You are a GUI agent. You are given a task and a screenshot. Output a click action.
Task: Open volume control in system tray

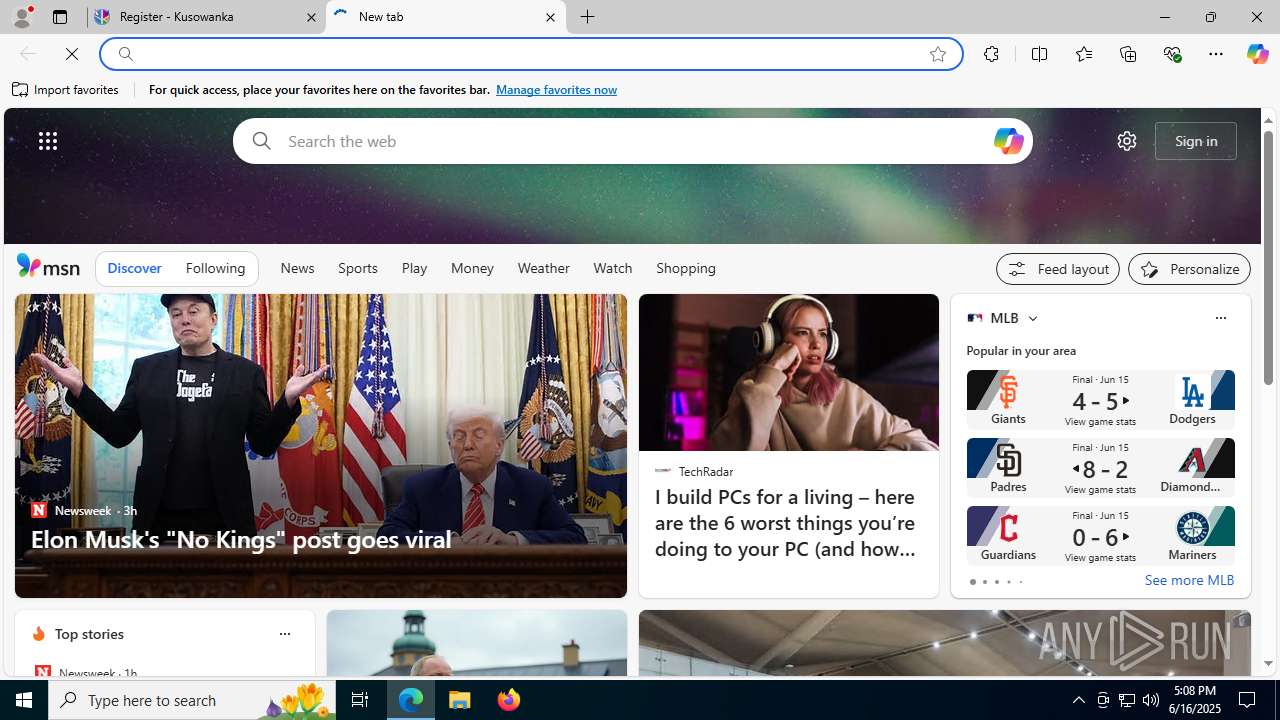click(1151, 700)
